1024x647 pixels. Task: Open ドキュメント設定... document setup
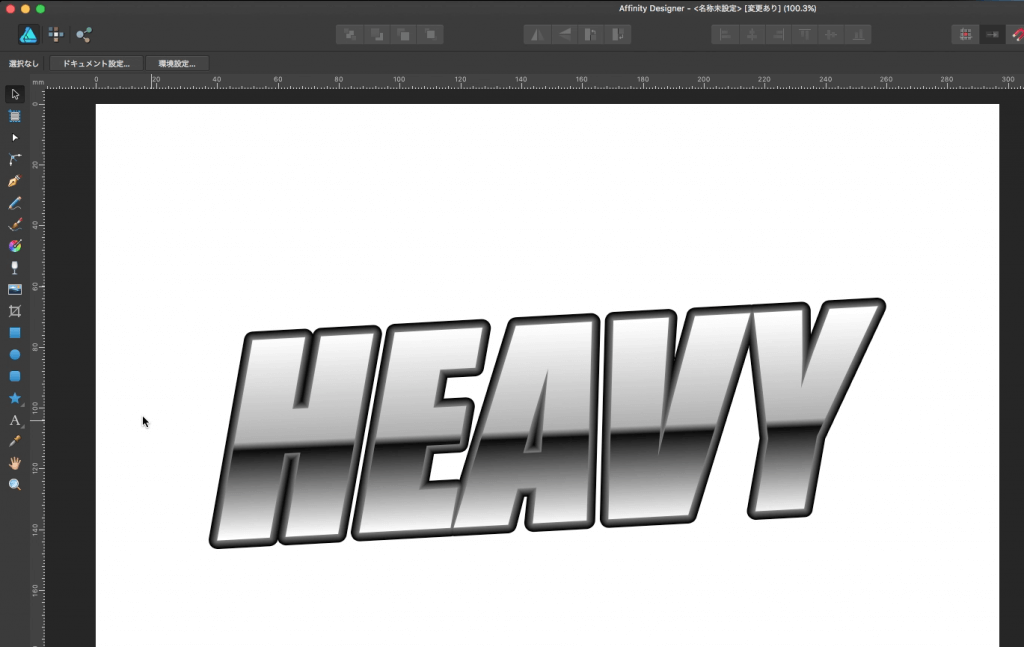[96, 63]
